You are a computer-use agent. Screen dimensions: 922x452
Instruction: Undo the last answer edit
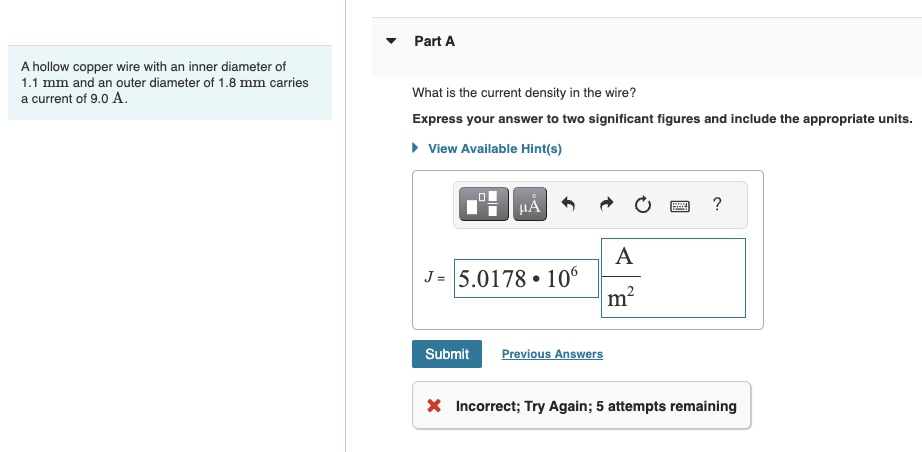[x=568, y=205]
